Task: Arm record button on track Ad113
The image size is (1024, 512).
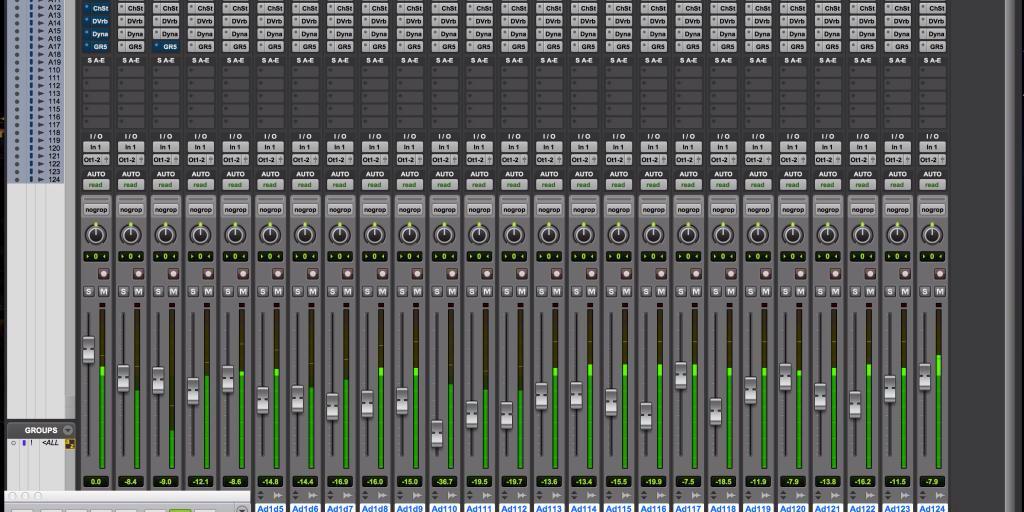Action: (x=556, y=274)
